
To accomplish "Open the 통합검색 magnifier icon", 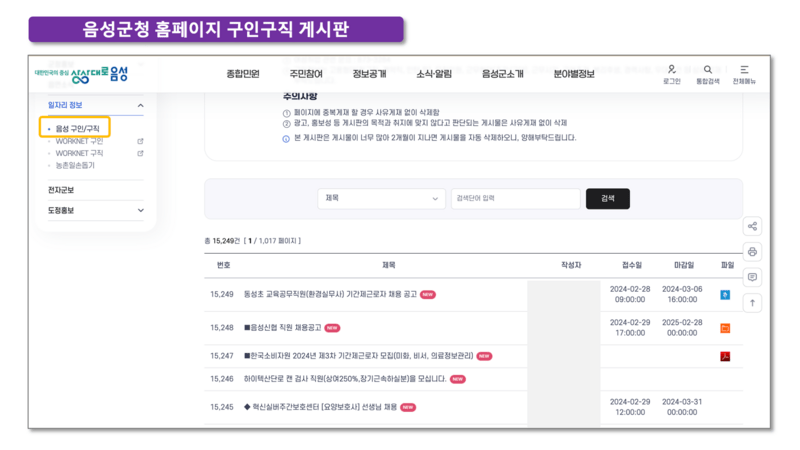I will click(x=708, y=69).
